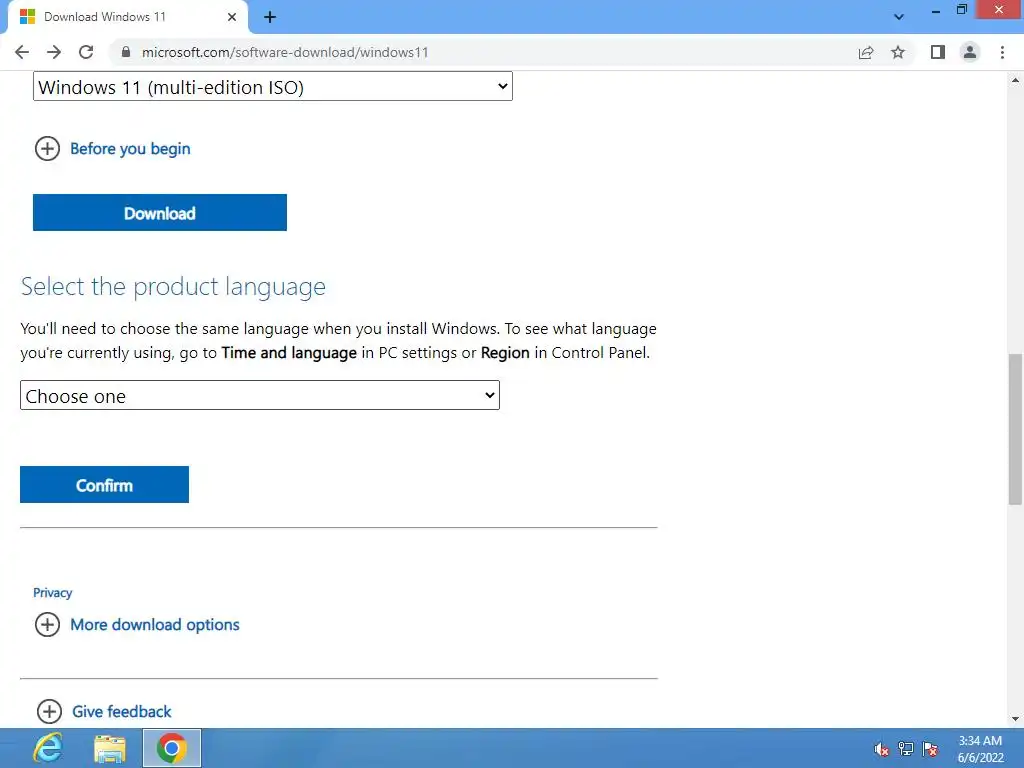
Task: Click the Confirm button
Action: coord(104,485)
